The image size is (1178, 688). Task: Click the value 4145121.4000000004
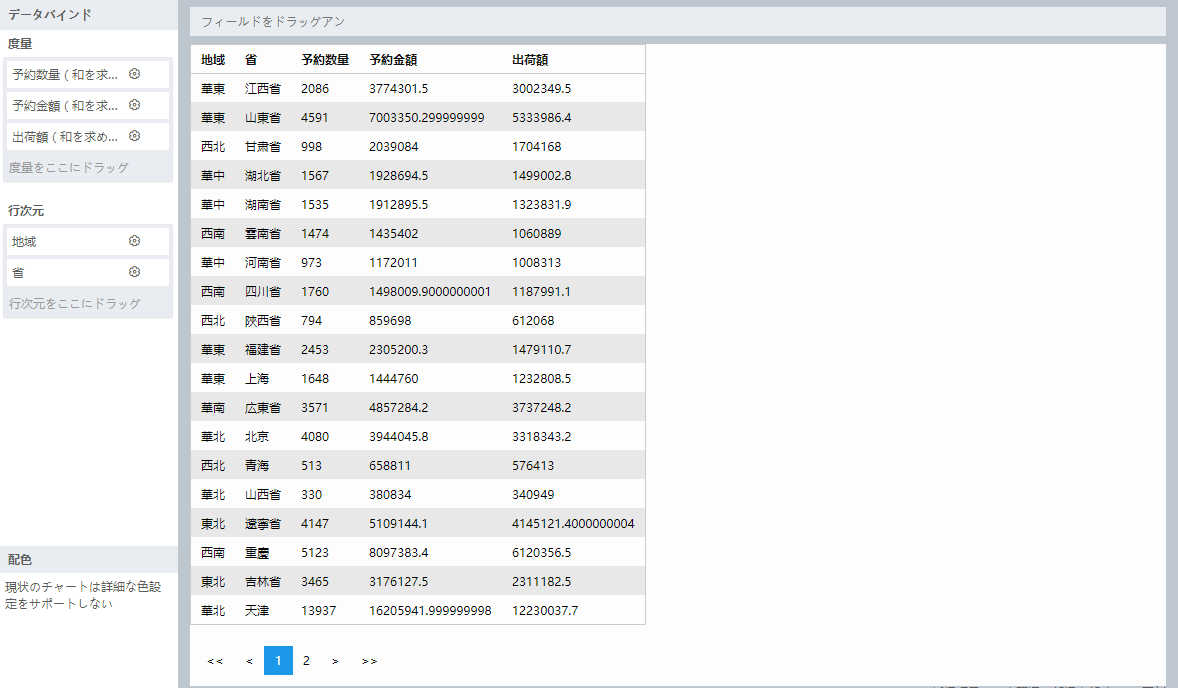tap(573, 524)
